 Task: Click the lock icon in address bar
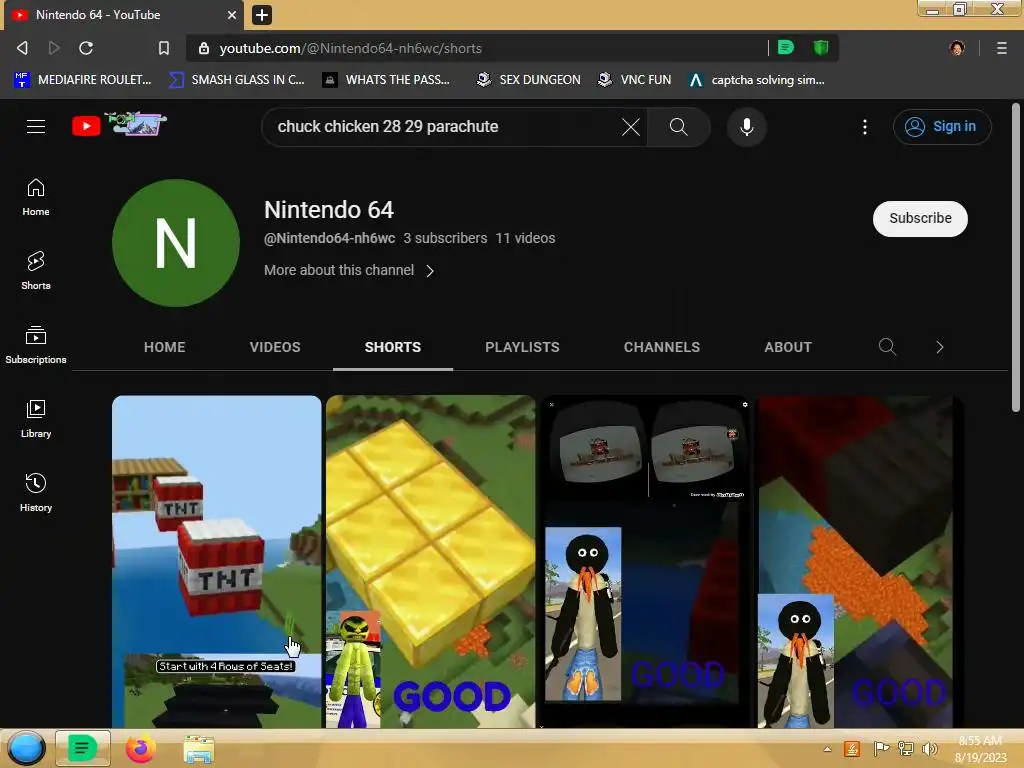pyautogui.click(x=204, y=48)
